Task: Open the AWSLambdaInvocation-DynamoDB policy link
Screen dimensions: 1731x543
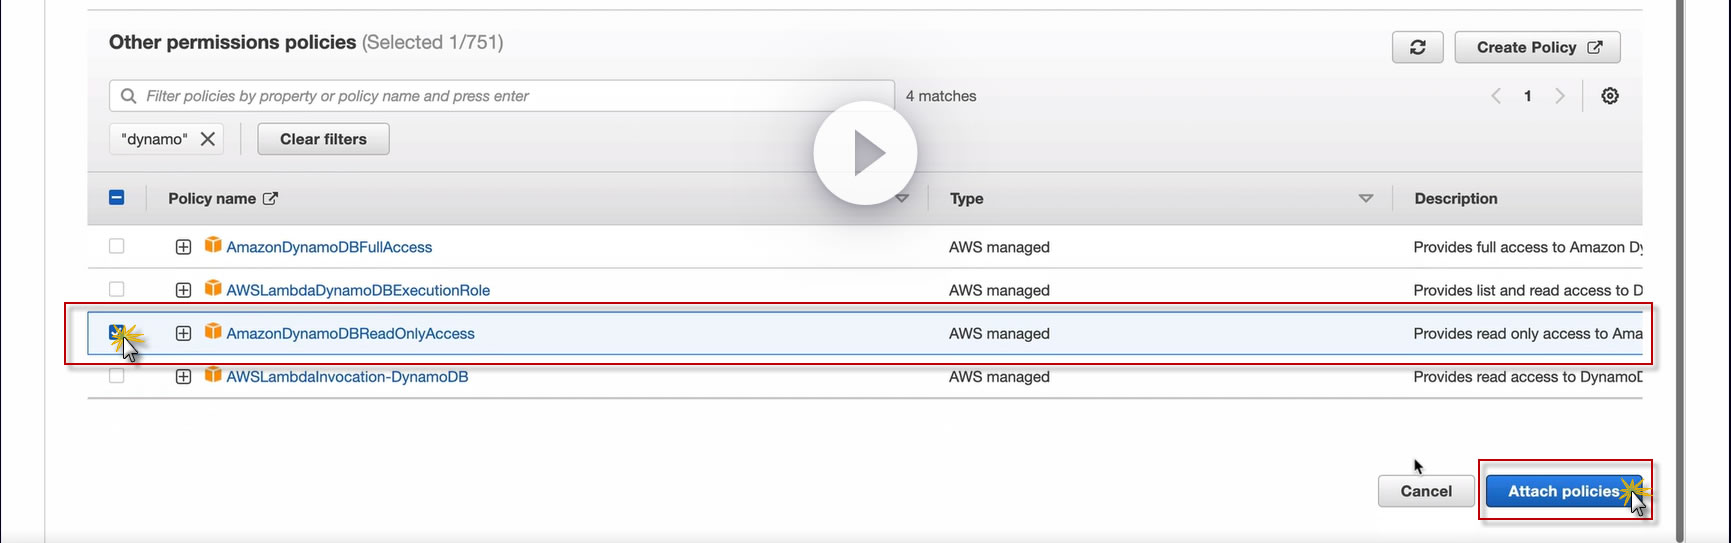Action: [x=347, y=376]
